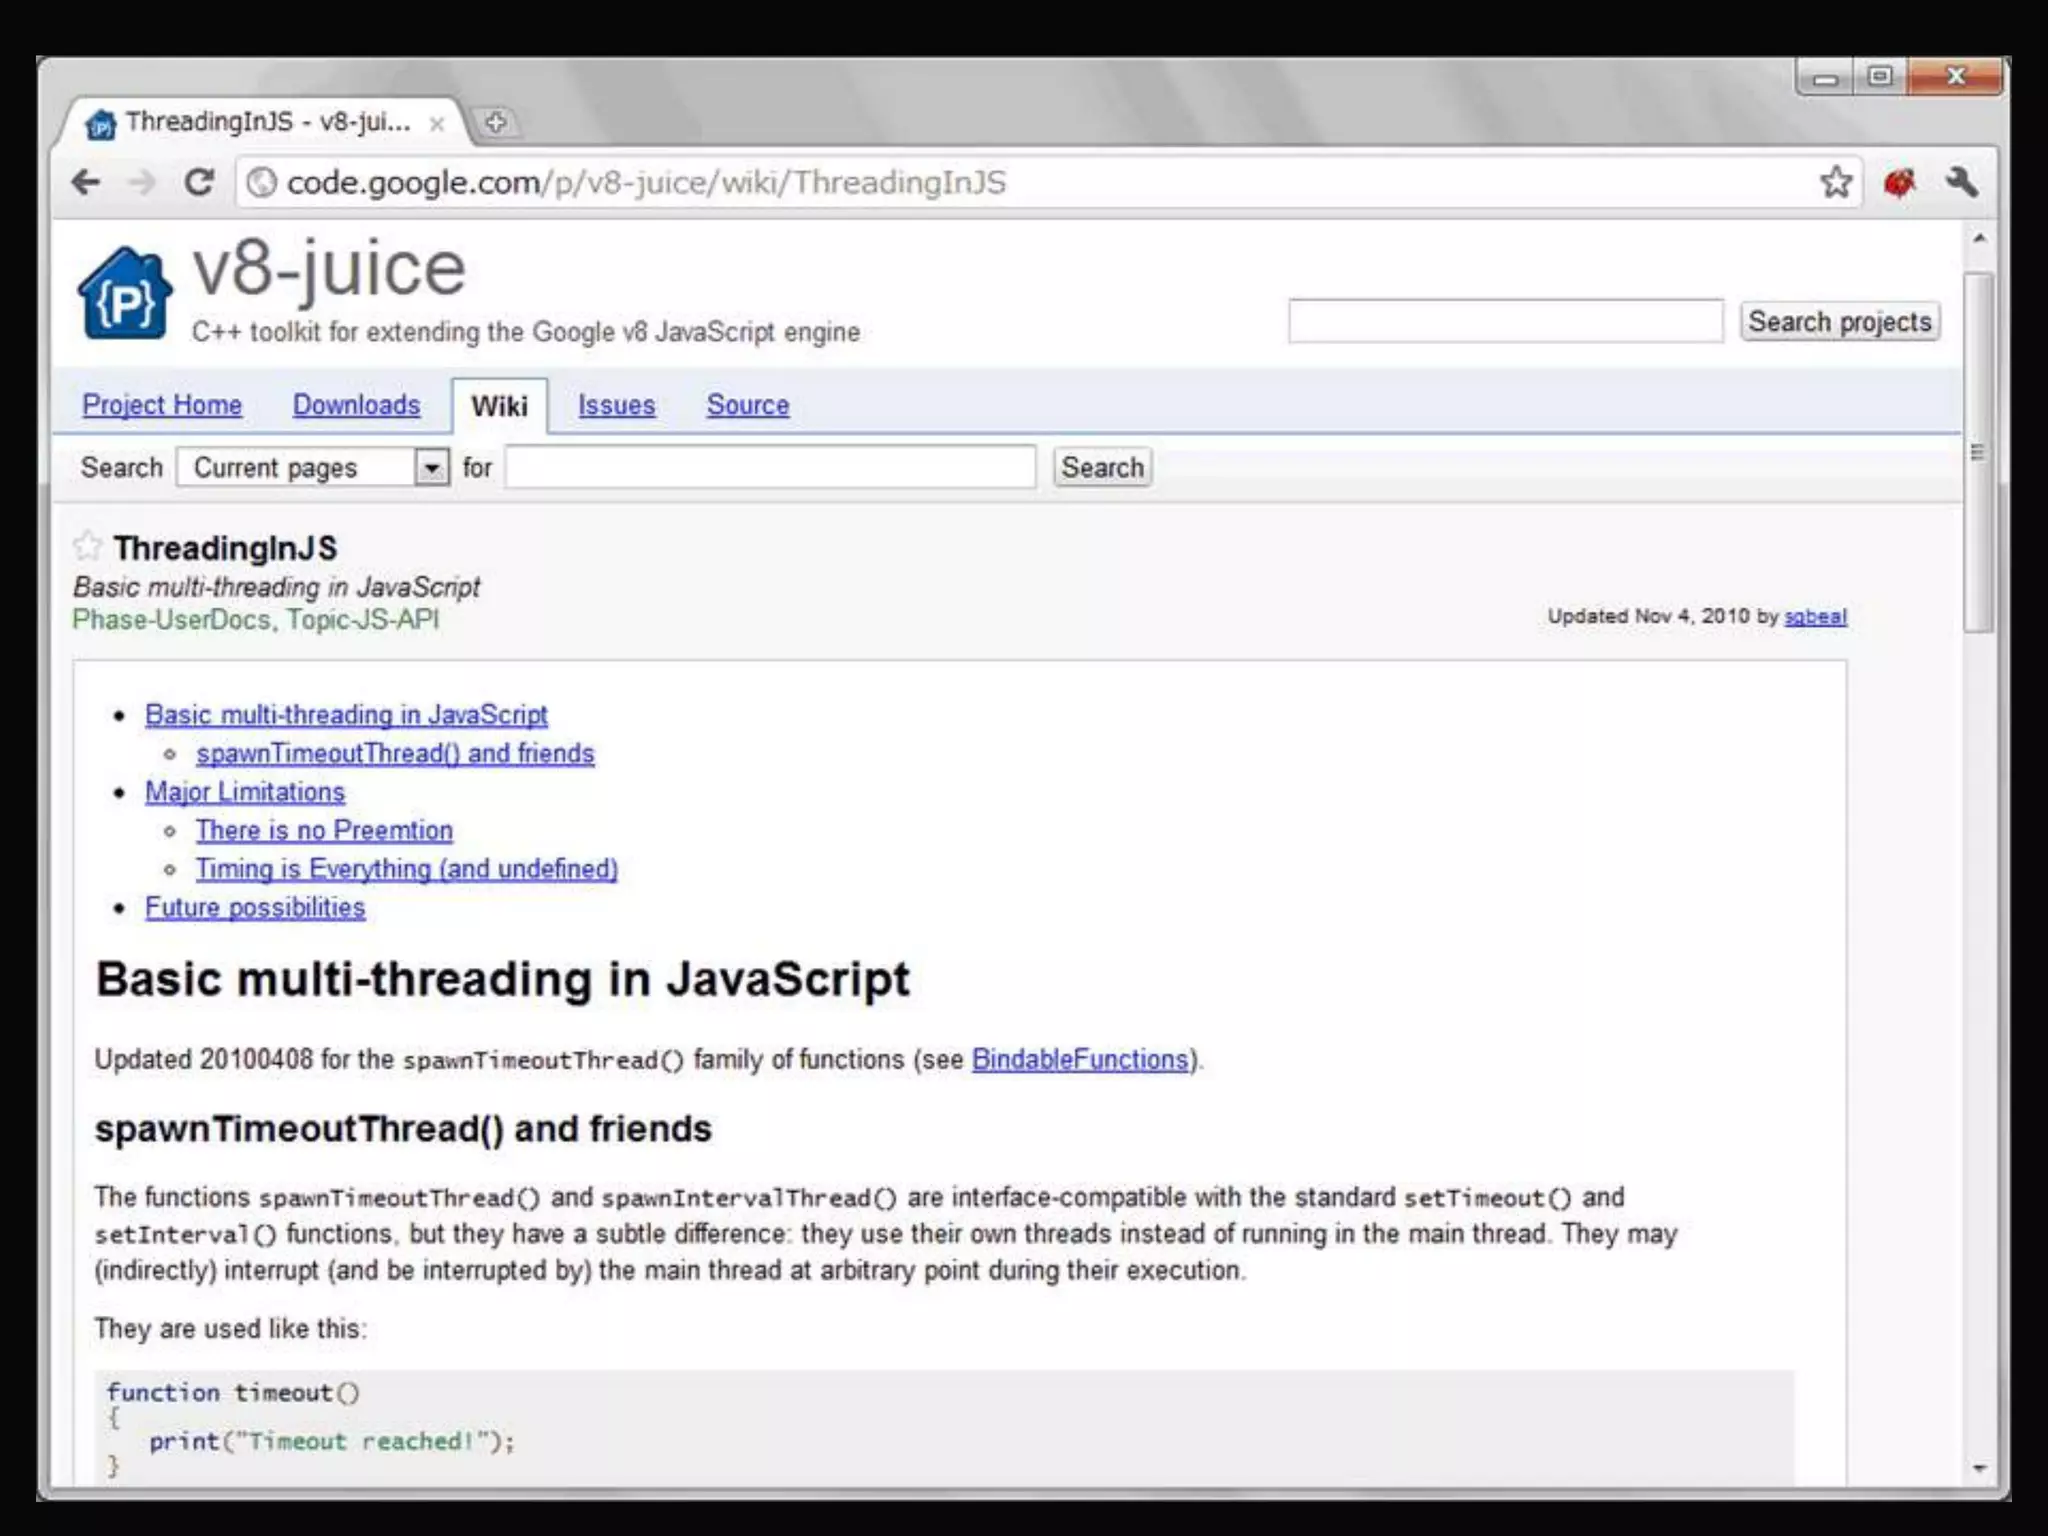This screenshot has width=2048, height=1536.
Task: Focus the wiki search text field
Action: click(x=769, y=467)
